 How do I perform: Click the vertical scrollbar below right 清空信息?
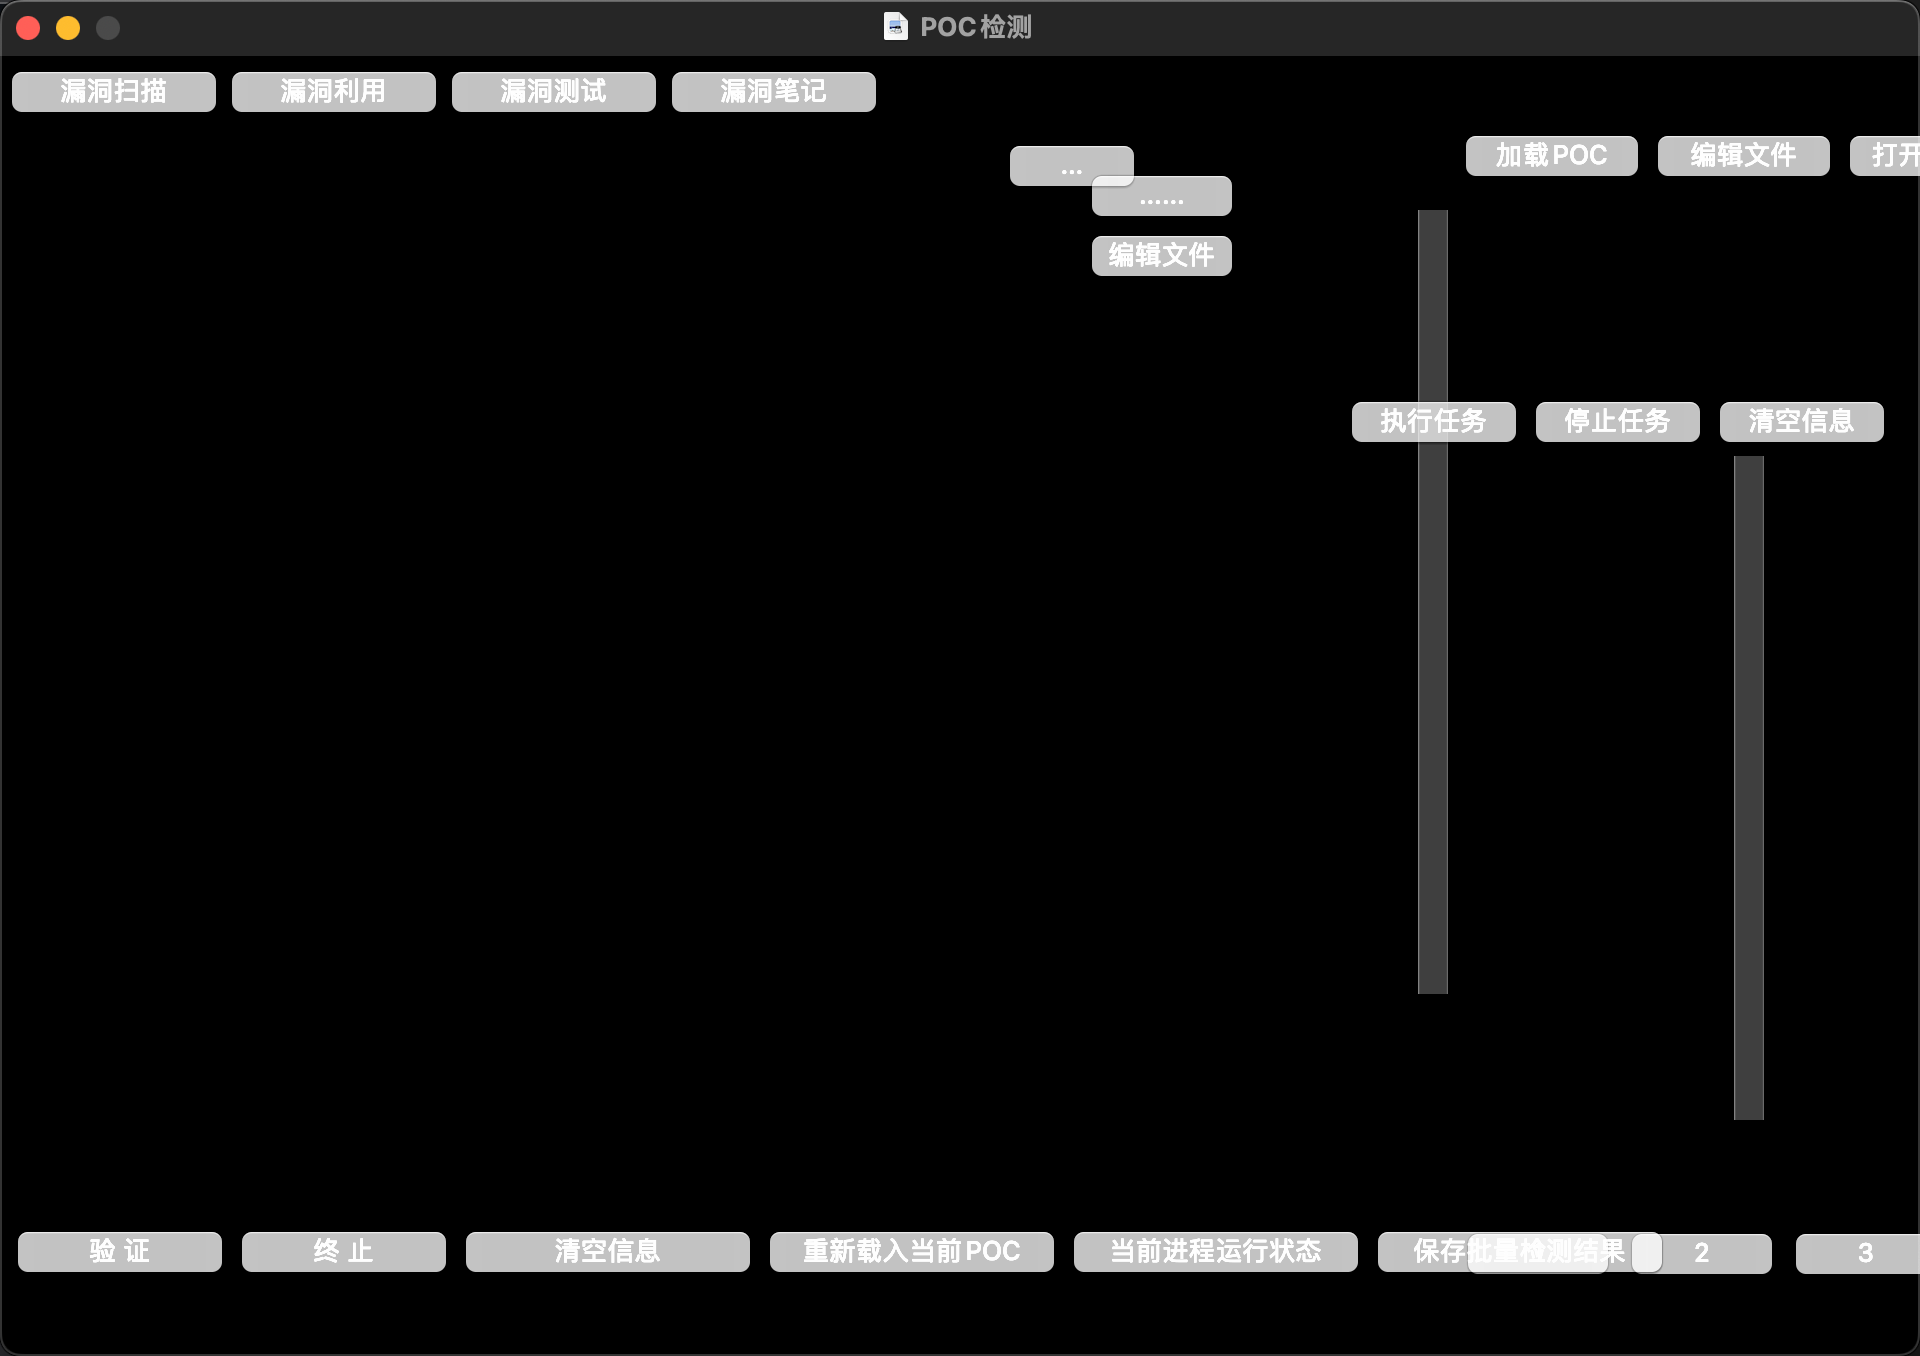coord(1748,787)
